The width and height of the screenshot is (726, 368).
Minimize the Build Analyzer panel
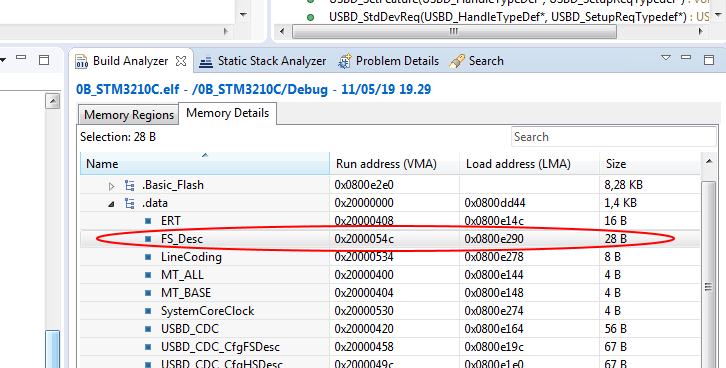click(686, 57)
